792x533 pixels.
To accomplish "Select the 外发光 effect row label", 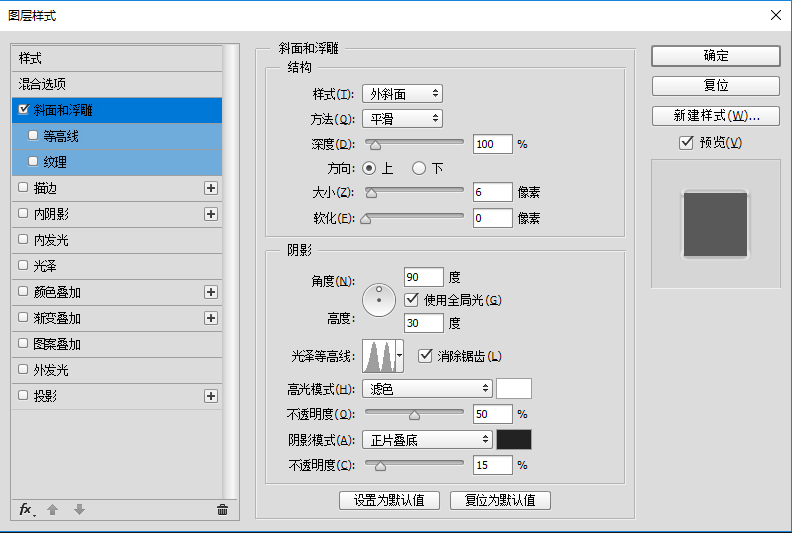I will pos(51,370).
